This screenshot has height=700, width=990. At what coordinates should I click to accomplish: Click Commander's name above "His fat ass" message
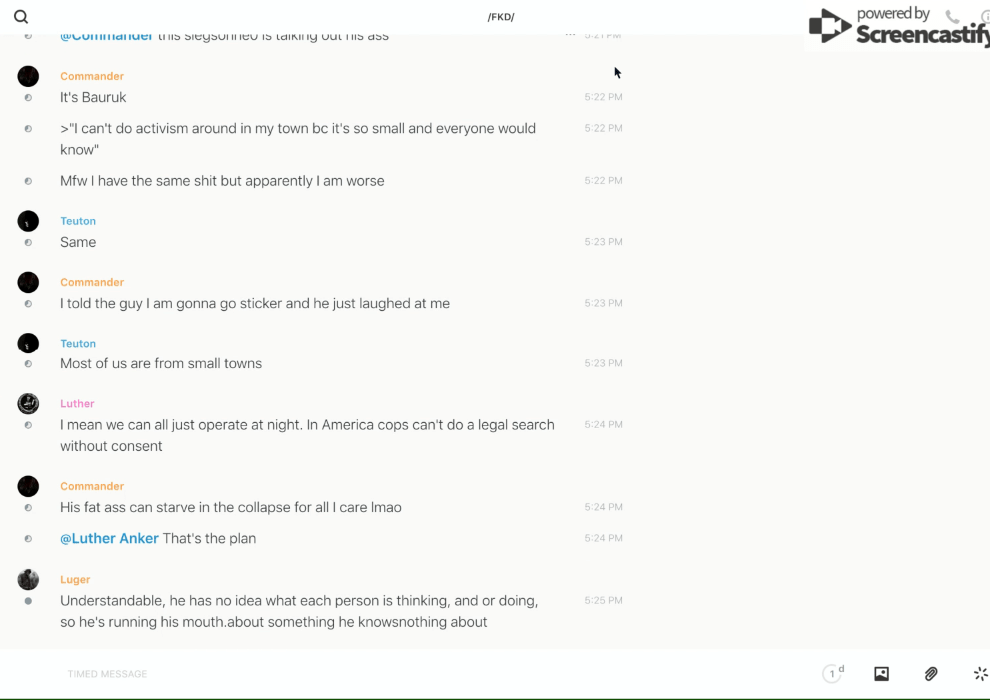coord(92,486)
